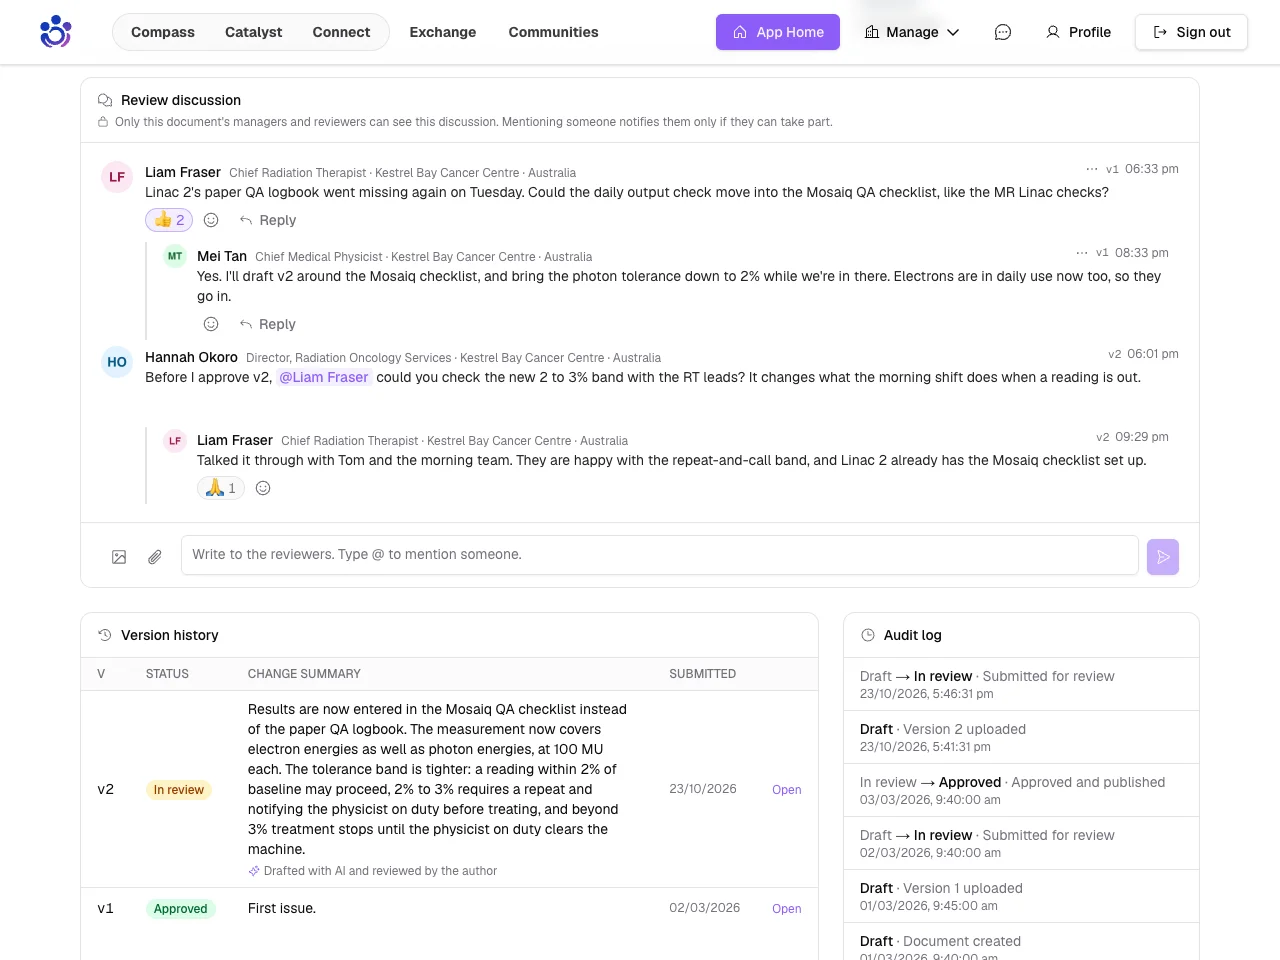Open the Communities menu item
1280x960 pixels.
[553, 32]
